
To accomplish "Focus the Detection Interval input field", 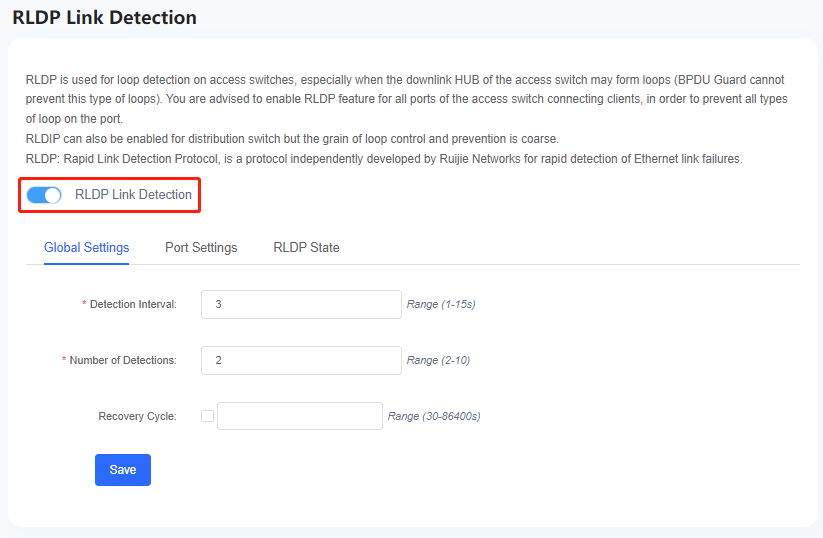I will tap(301, 304).
